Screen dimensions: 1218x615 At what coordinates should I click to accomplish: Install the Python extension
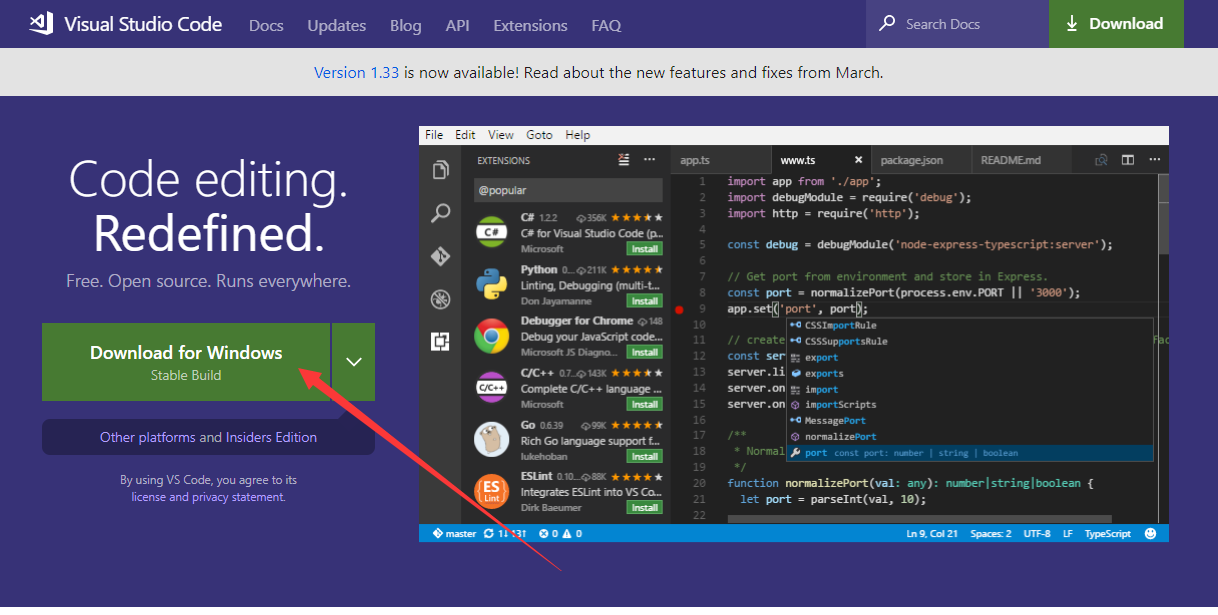[643, 300]
